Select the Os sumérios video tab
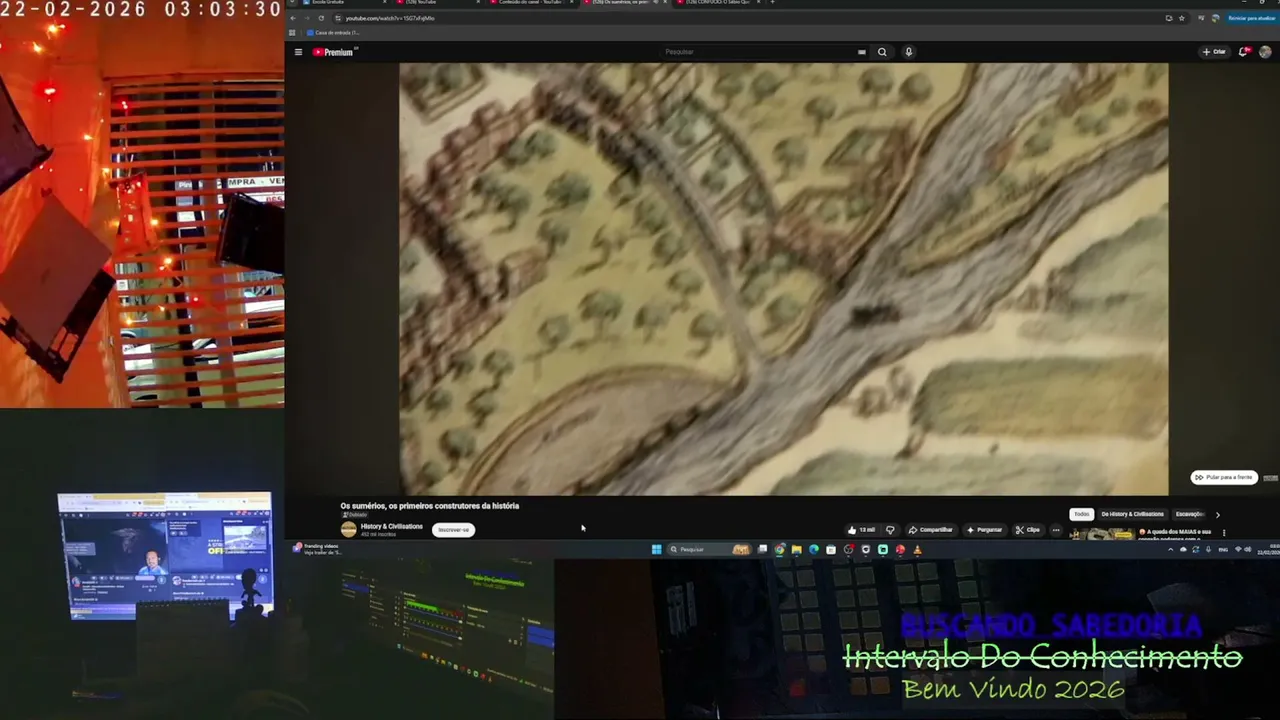Image resolution: width=1280 pixels, height=720 pixels. coord(625,3)
